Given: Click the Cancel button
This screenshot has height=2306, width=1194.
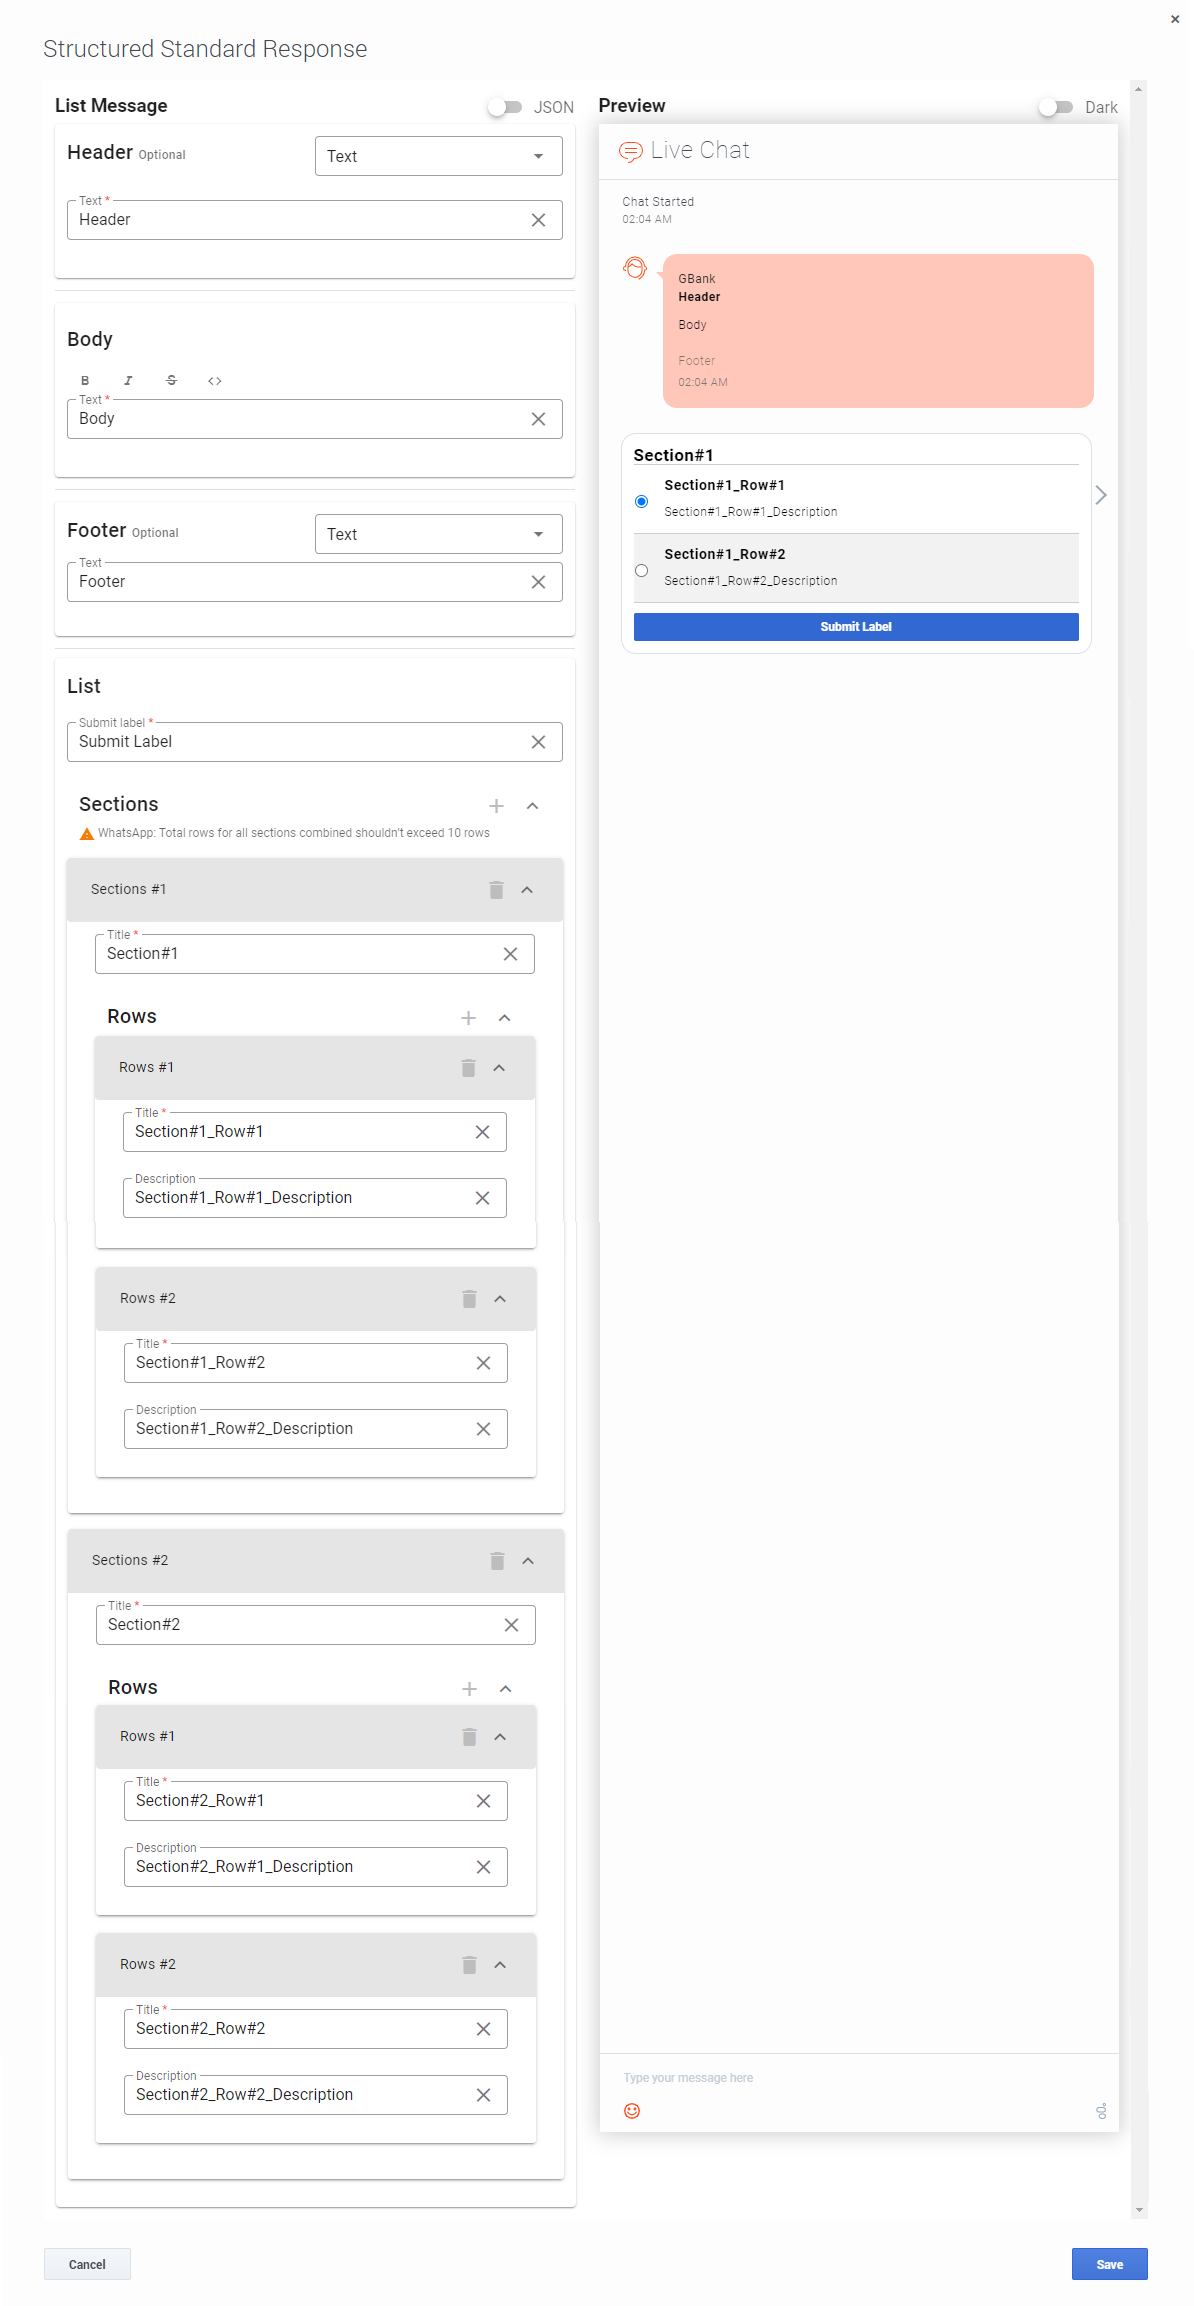Looking at the screenshot, I should (87, 2264).
